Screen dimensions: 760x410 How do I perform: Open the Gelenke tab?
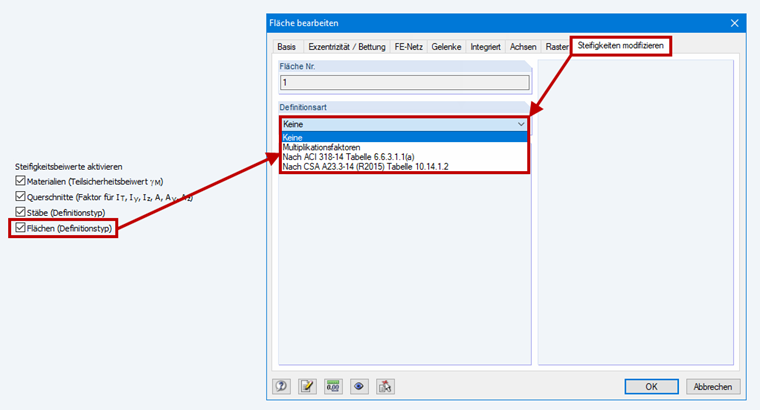(446, 47)
